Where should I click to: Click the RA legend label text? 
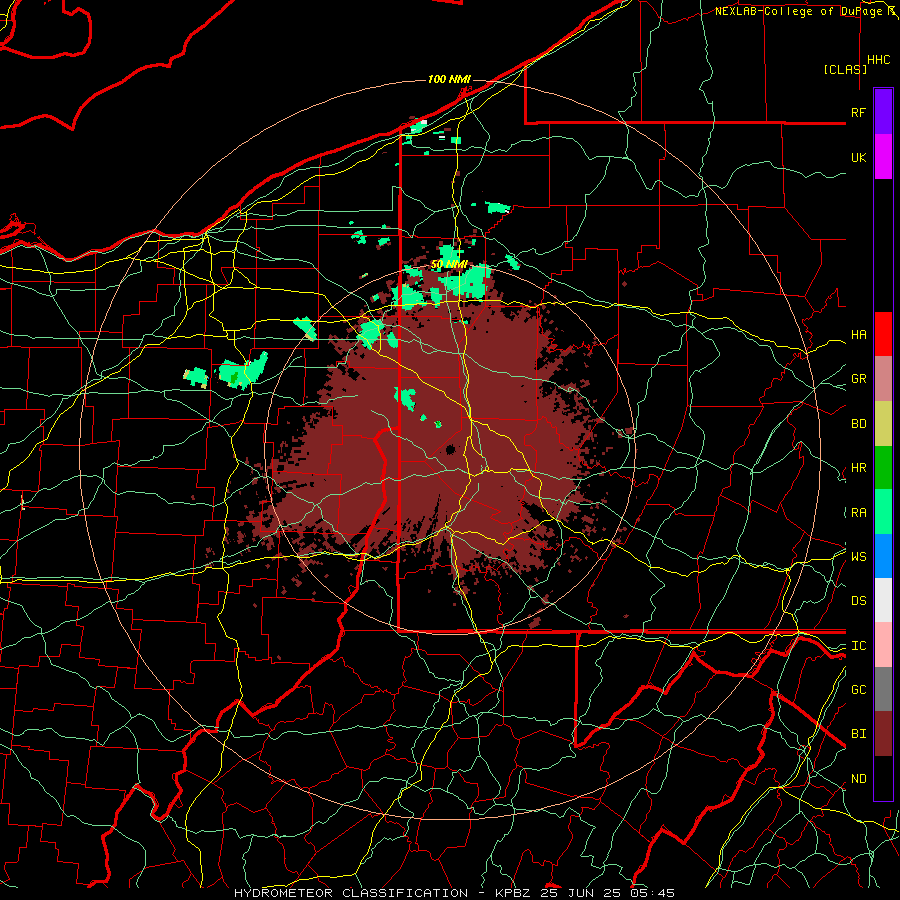858,513
